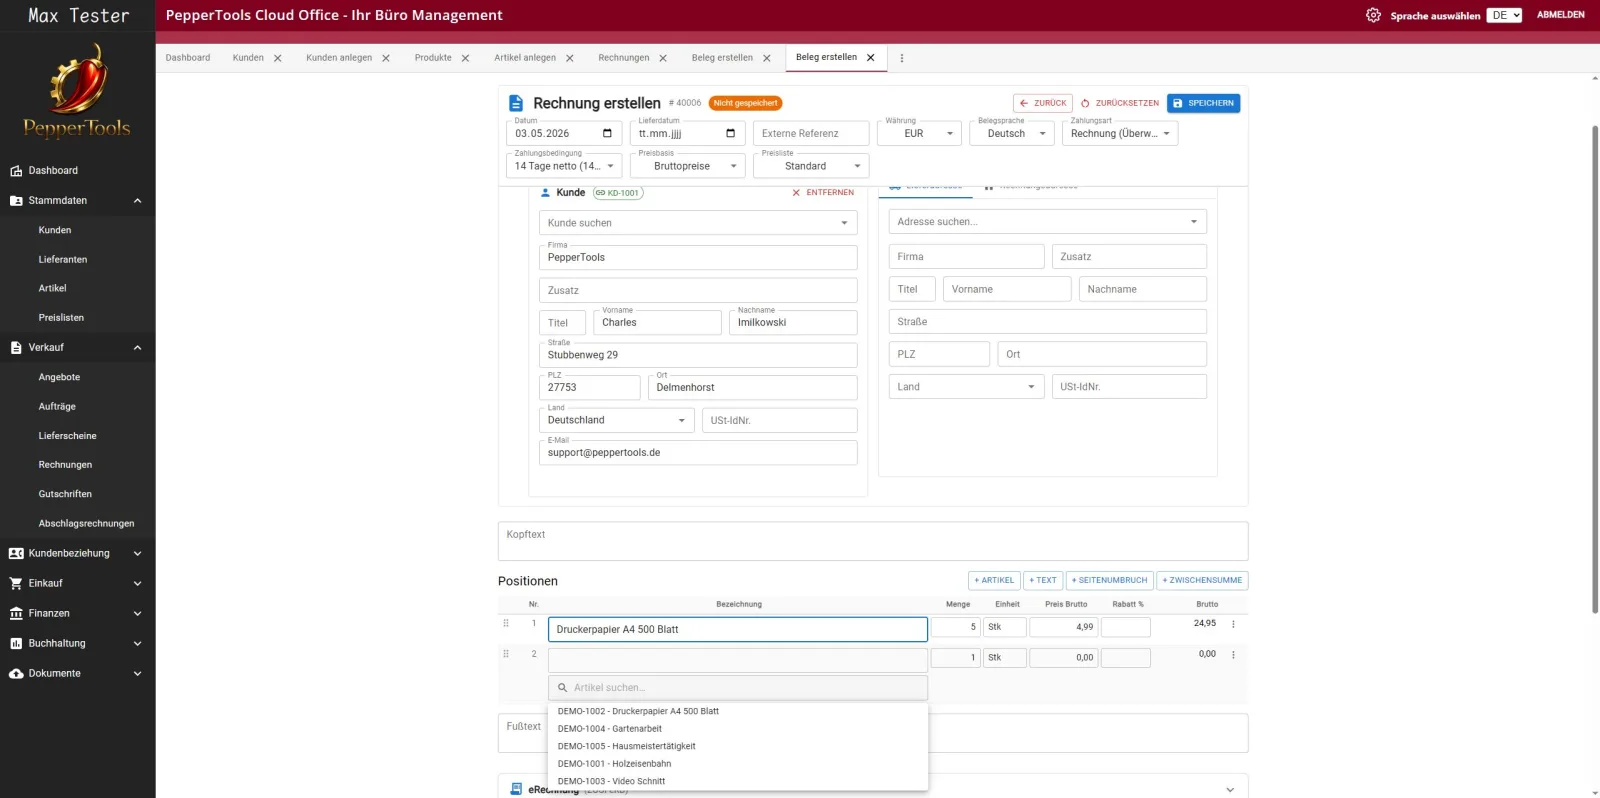Open the Datum calendar picker icon
The image size is (1600, 798).
tap(607, 133)
